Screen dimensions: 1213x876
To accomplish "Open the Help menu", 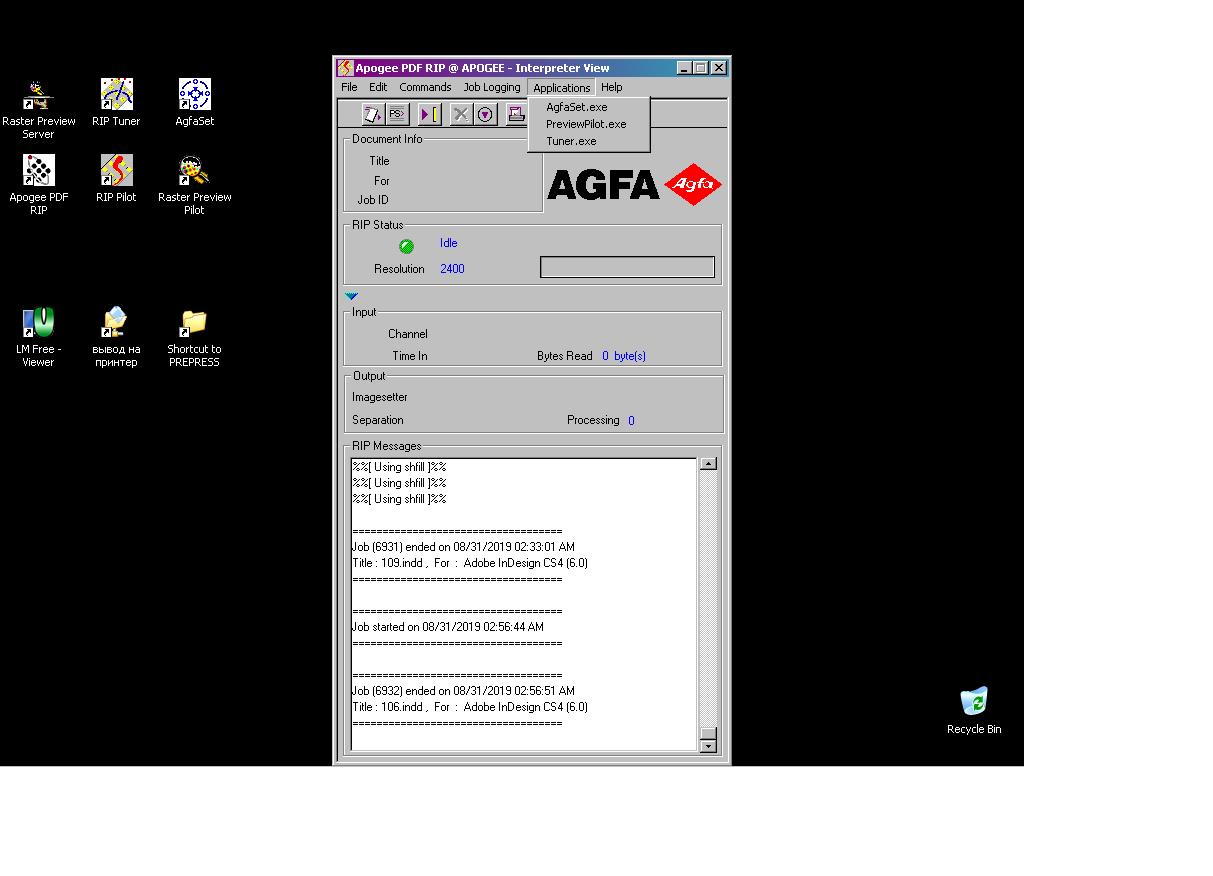I will pyautogui.click(x=611, y=87).
